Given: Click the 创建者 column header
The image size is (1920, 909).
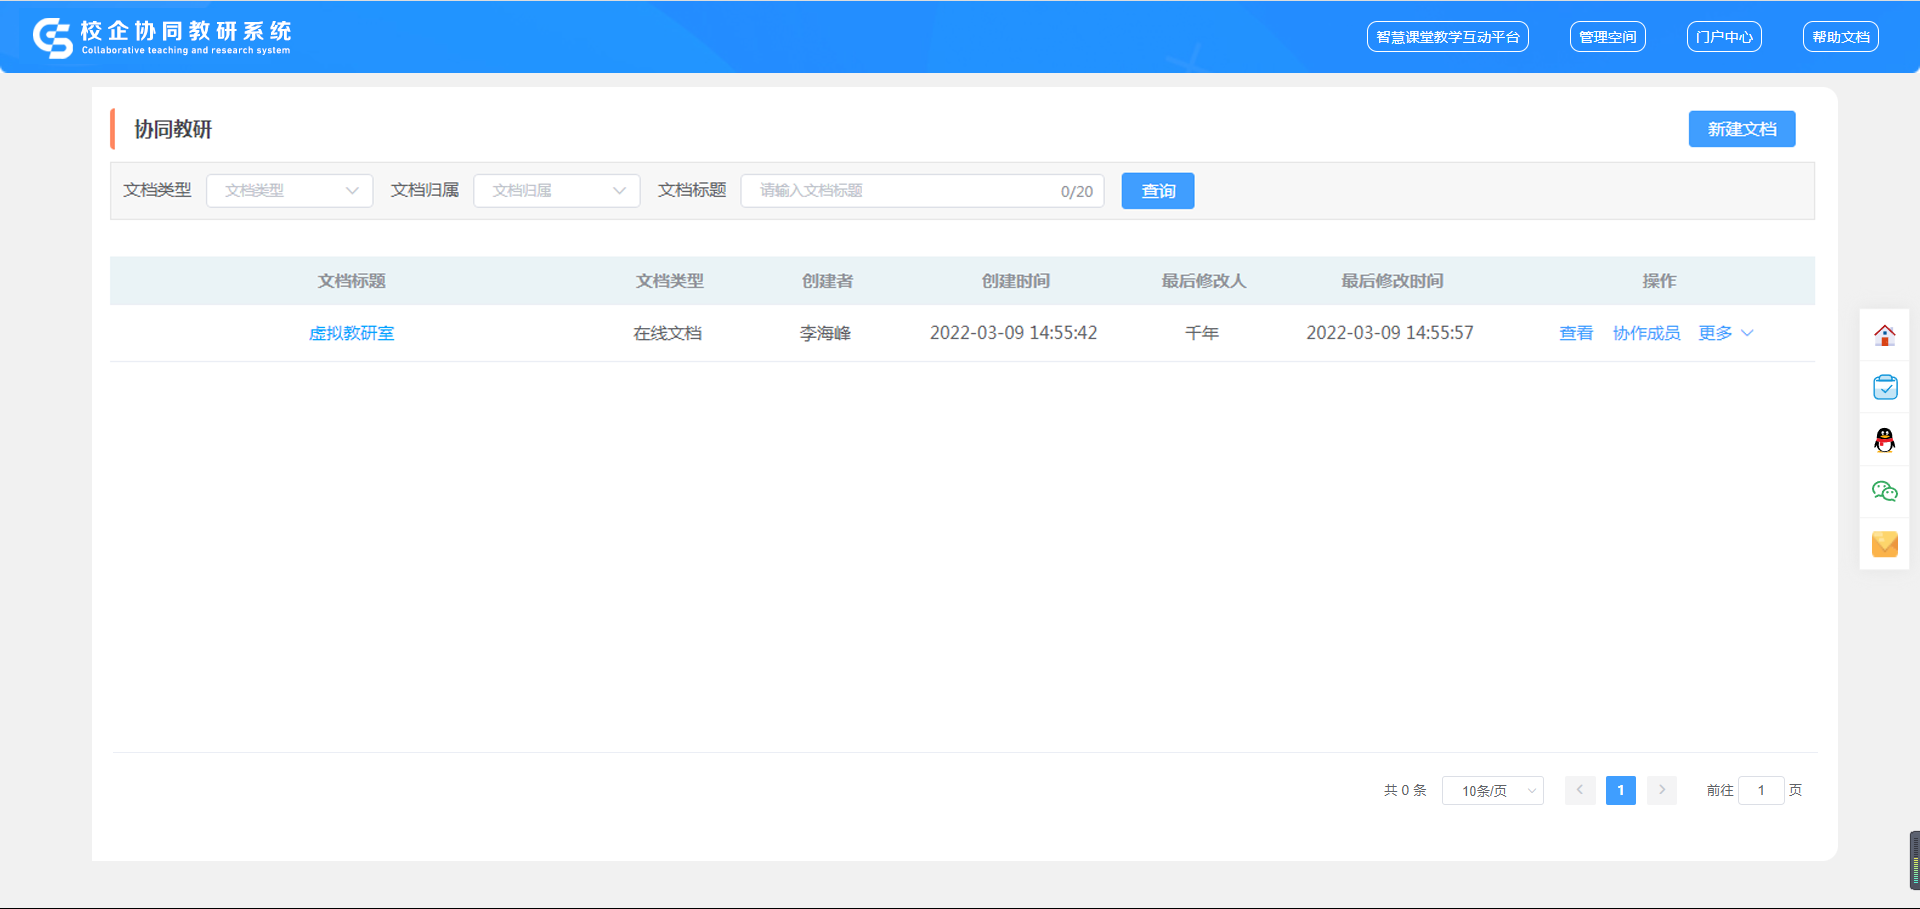Looking at the screenshot, I should (828, 281).
